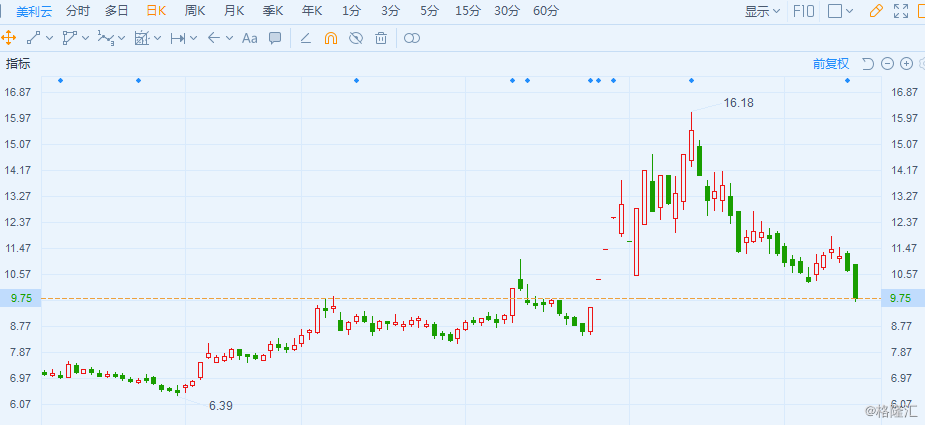The image size is (925, 425).
Task: Zoom in chart with plus icon
Action: pyautogui.click(x=907, y=64)
